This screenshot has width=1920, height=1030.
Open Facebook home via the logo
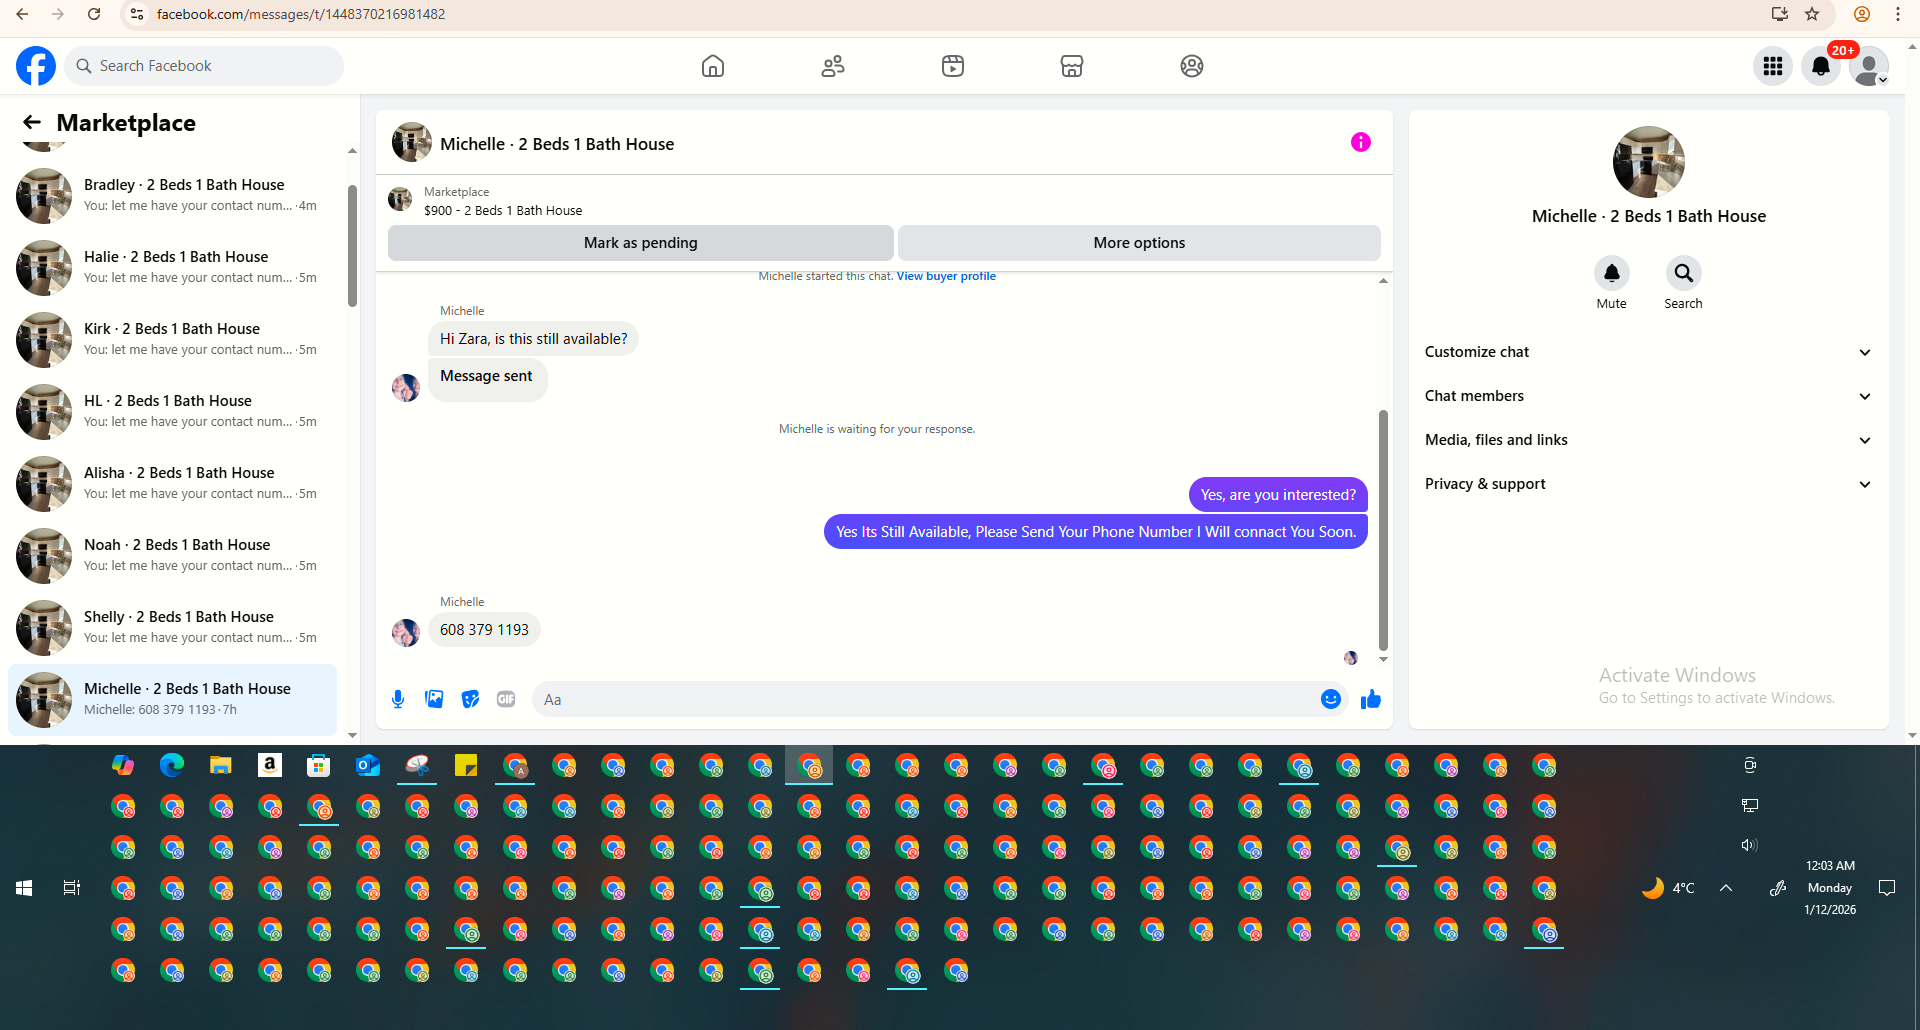[x=36, y=66]
